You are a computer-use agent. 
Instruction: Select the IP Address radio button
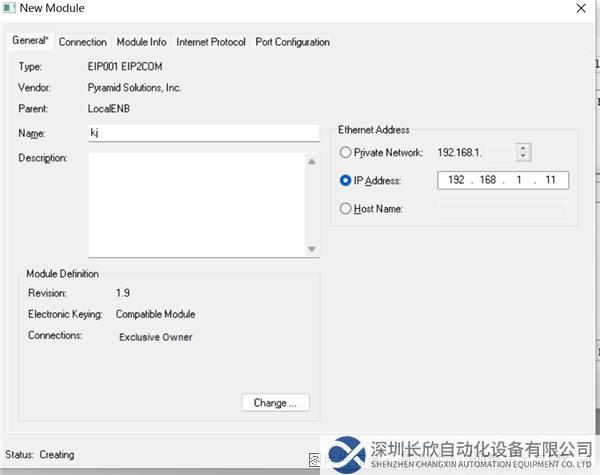[346, 181]
